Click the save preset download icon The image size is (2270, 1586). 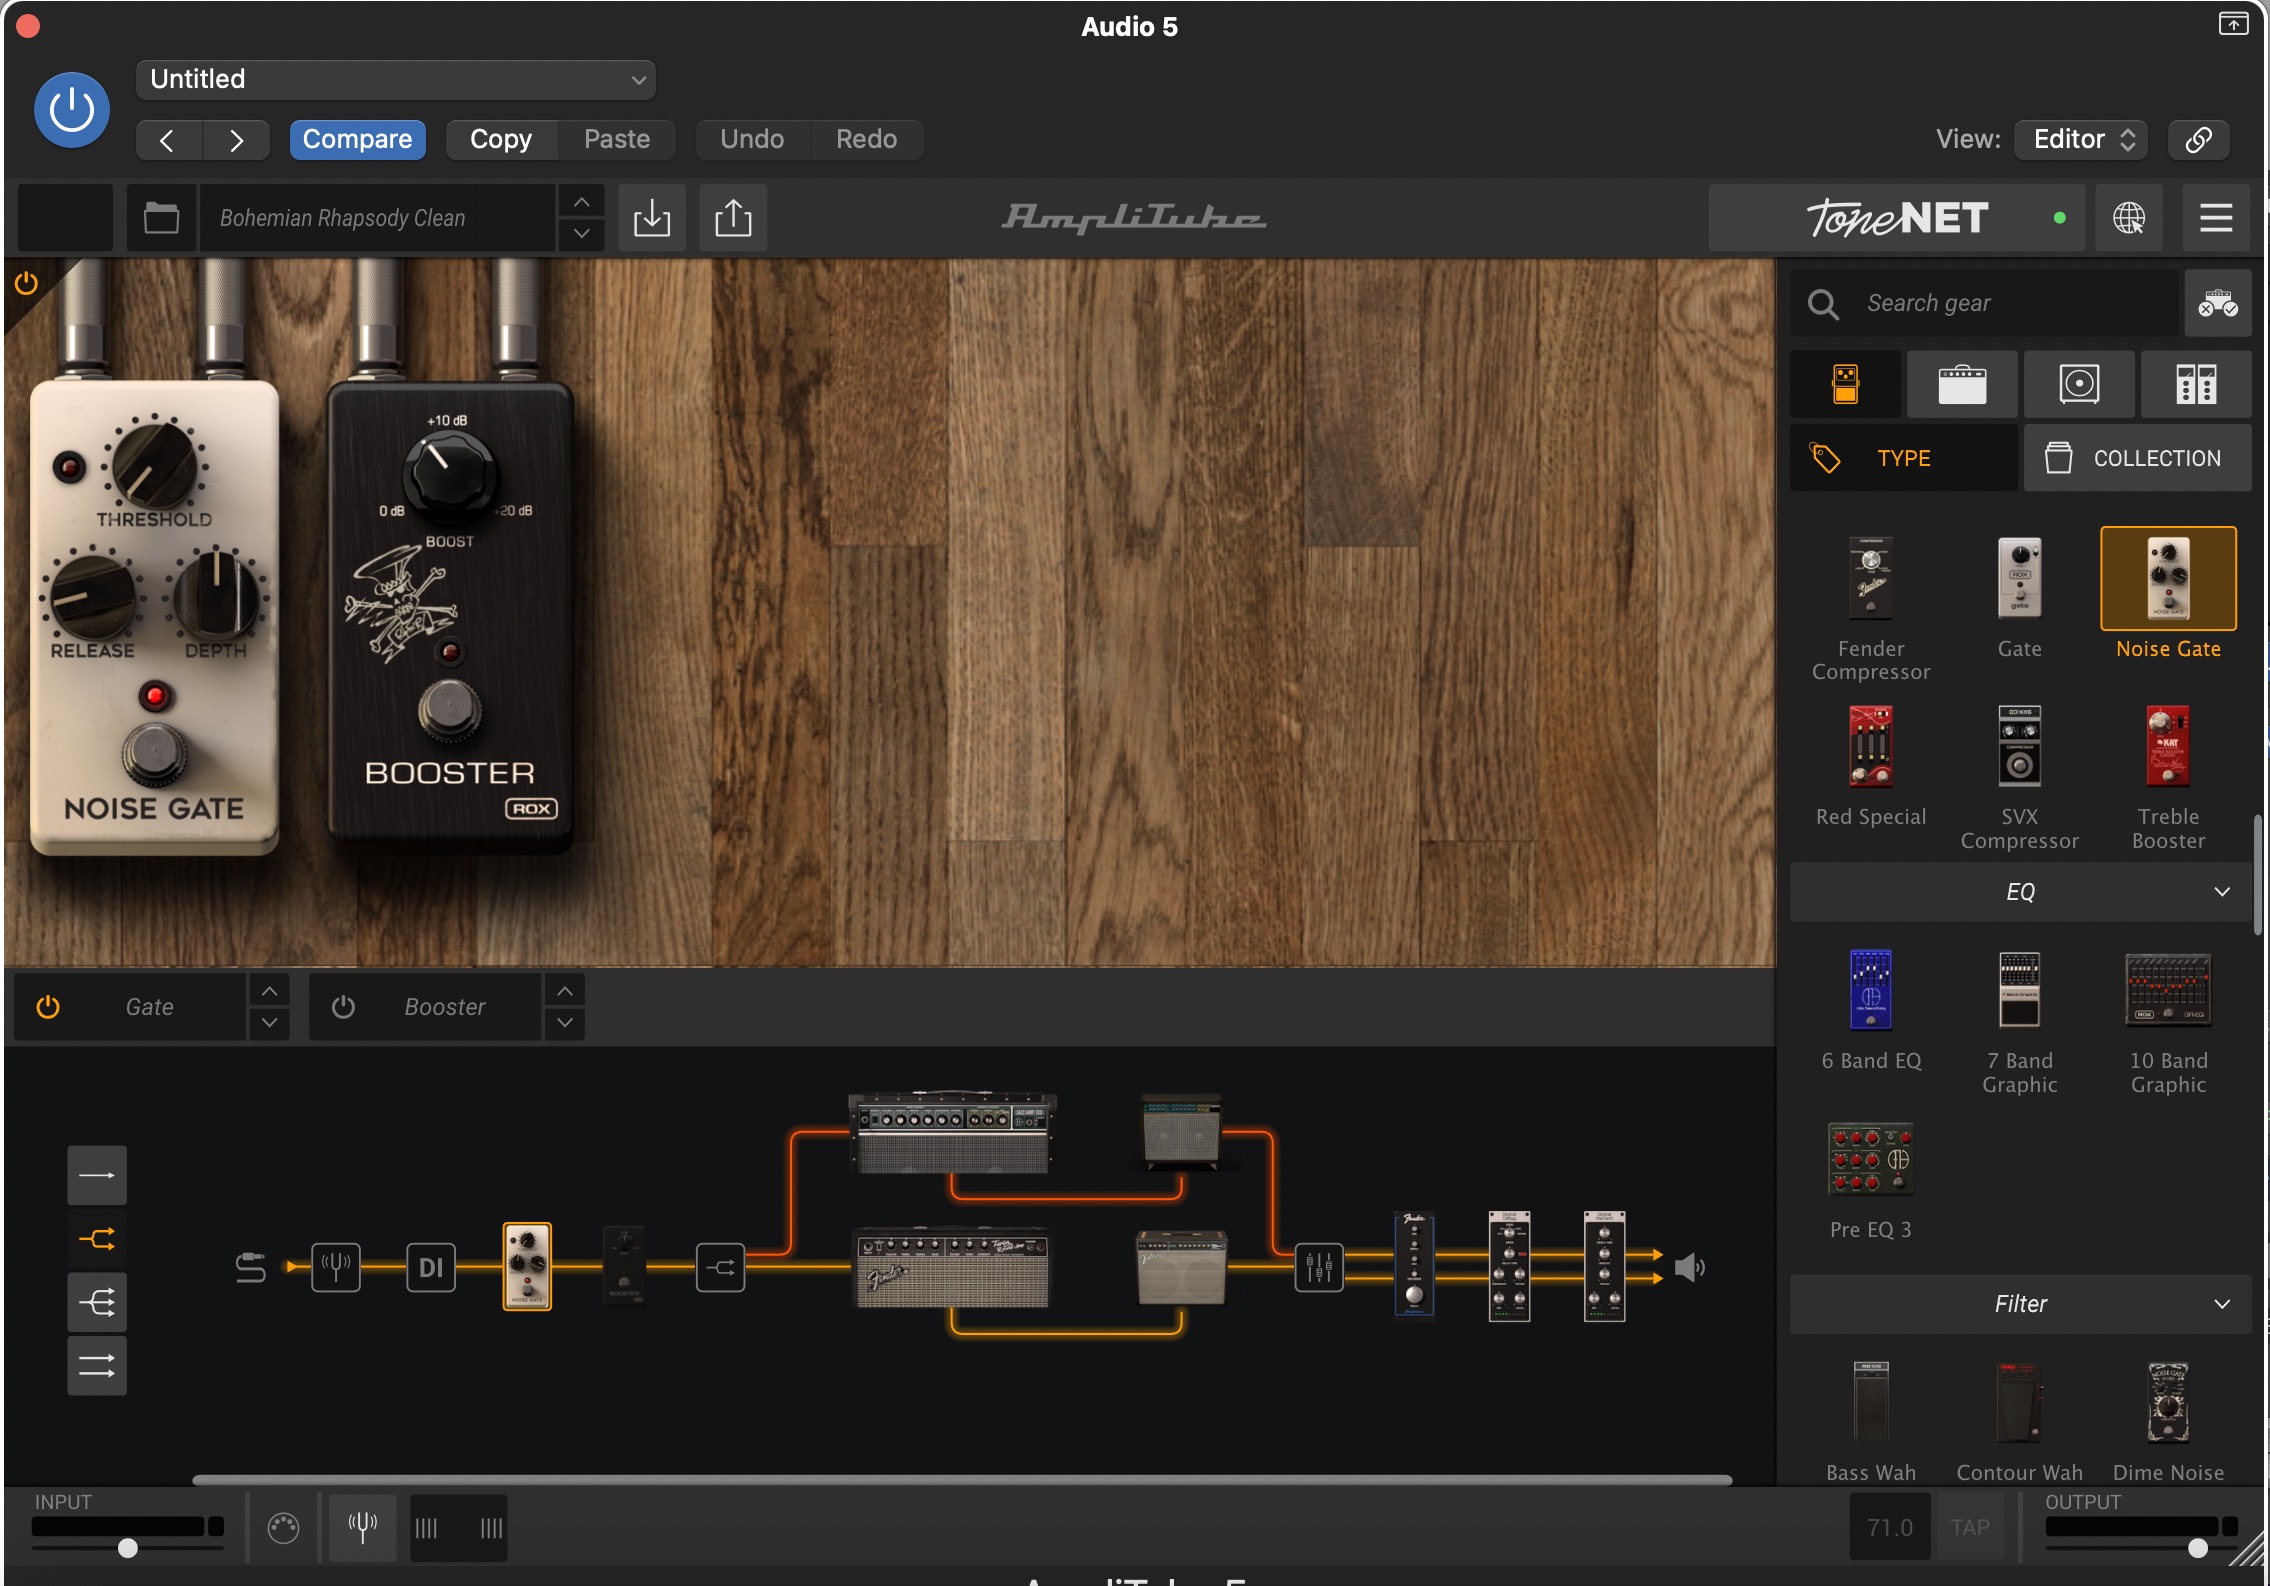pyautogui.click(x=652, y=217)
